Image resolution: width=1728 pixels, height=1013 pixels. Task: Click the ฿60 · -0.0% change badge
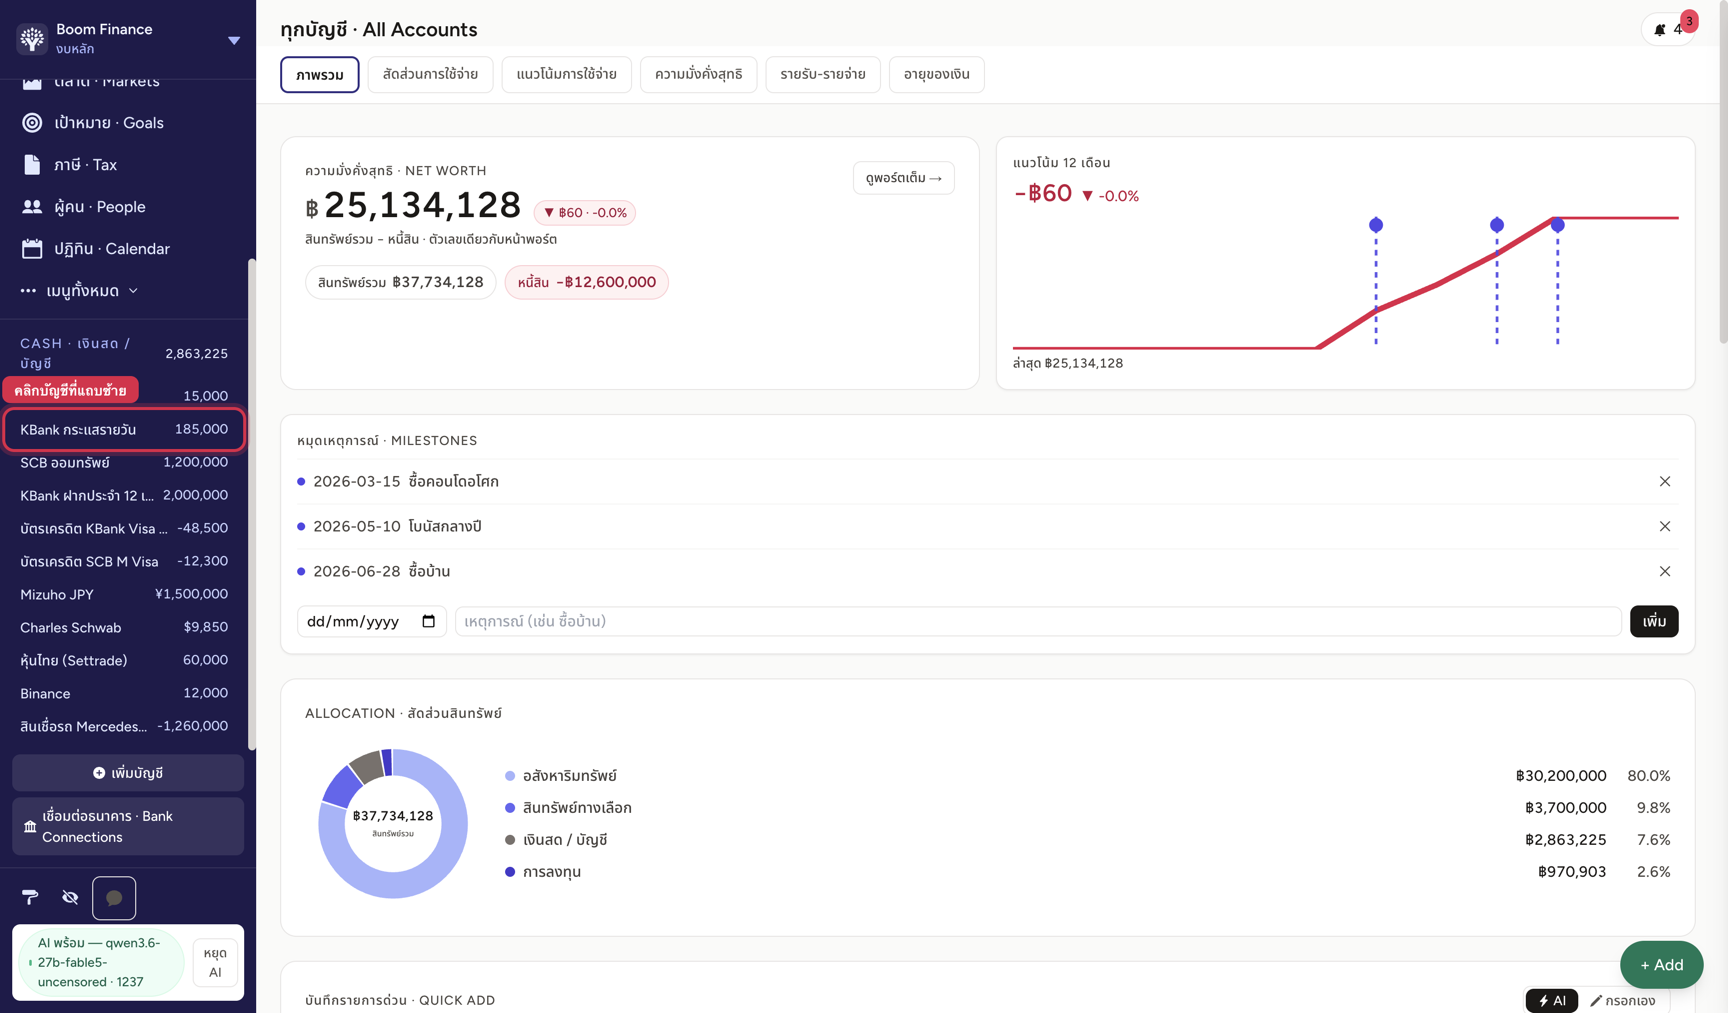tap(585, 213)
